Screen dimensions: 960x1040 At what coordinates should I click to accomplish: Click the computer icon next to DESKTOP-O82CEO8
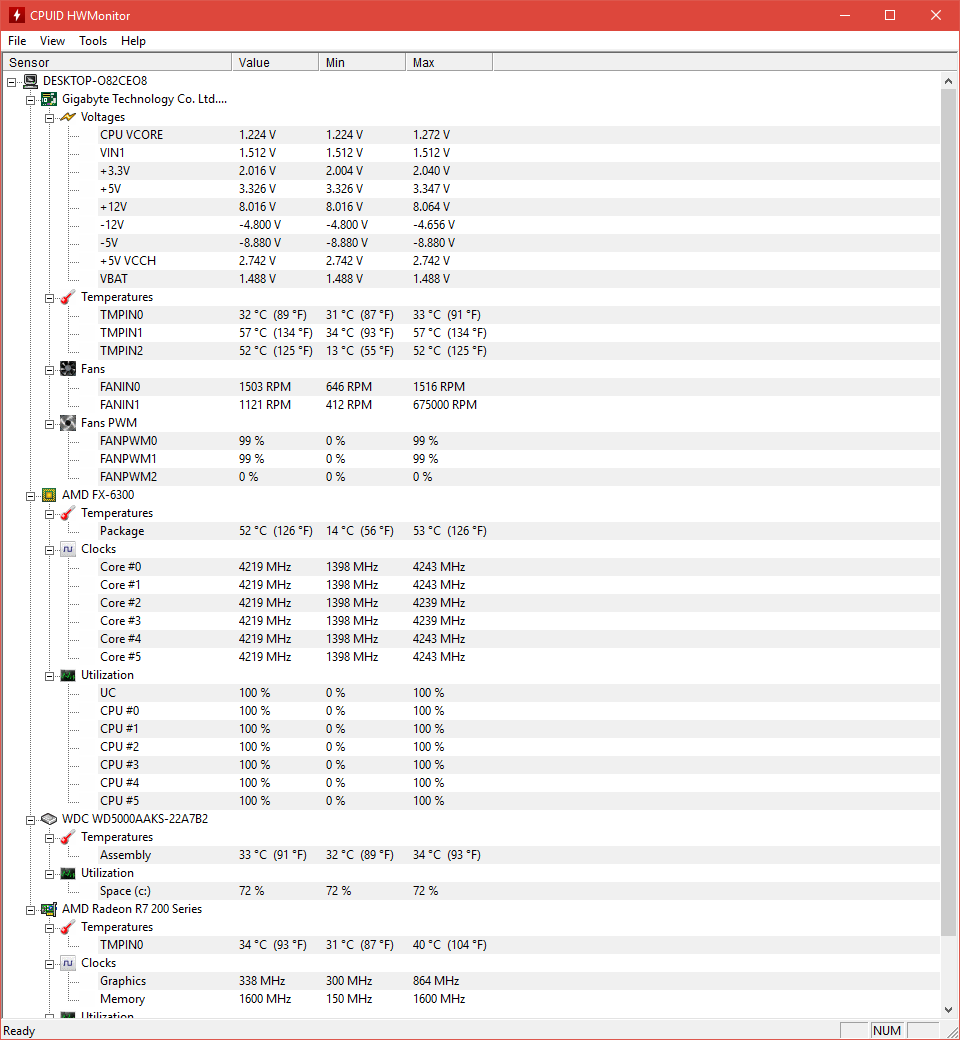click(x=31, y=81)
